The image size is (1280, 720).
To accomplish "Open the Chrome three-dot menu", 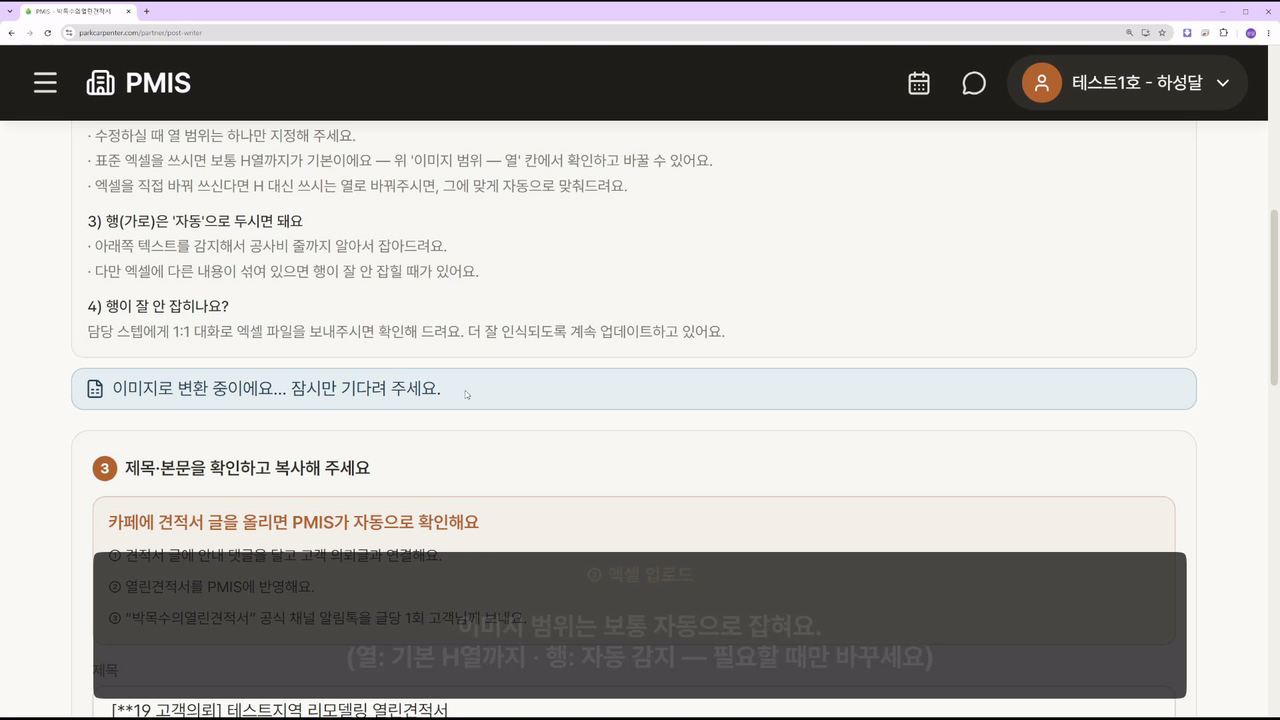I will click(1268, 33).
